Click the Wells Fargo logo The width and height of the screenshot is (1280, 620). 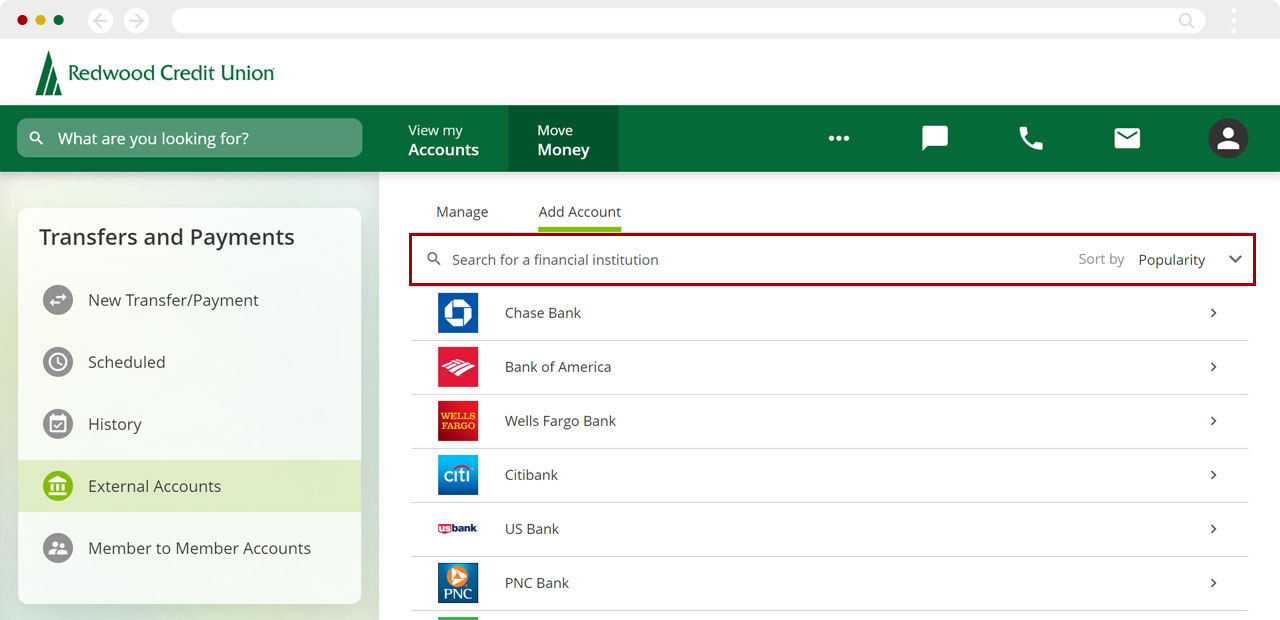pyautogui.click(x=458, y=421)
